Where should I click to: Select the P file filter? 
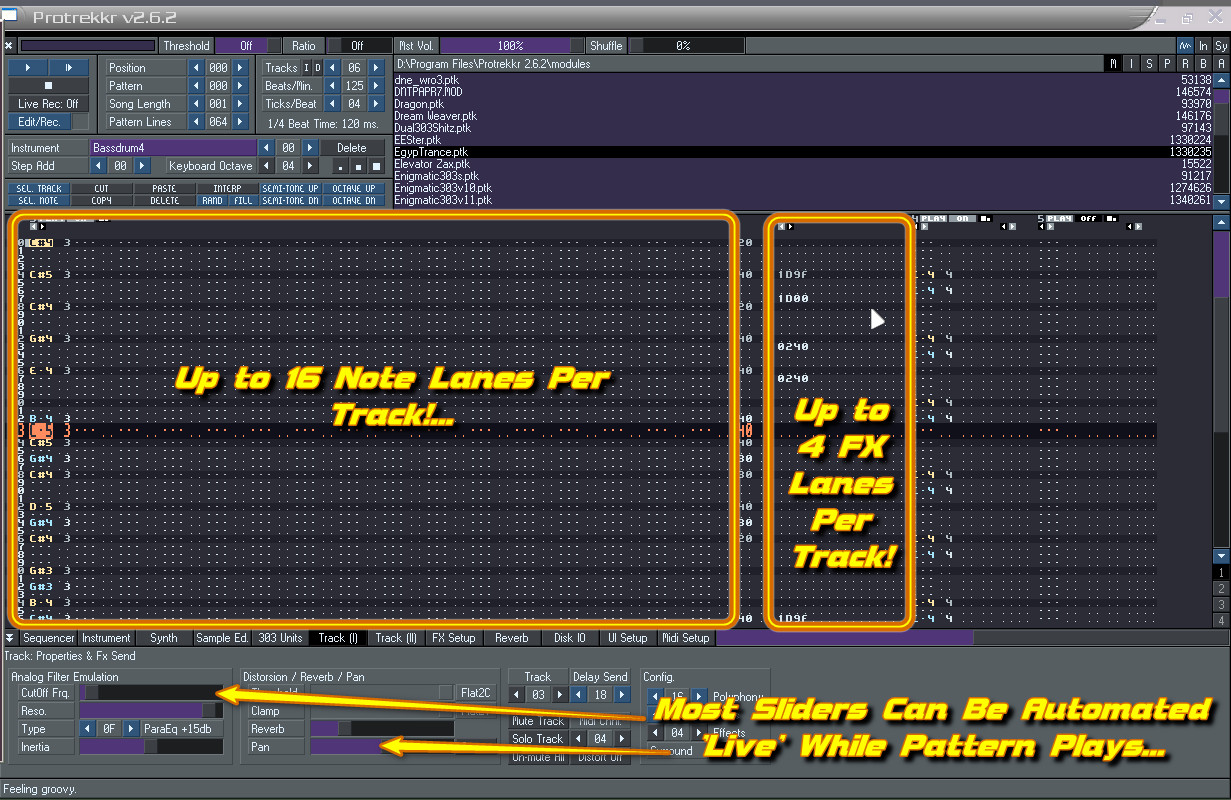1167,64
